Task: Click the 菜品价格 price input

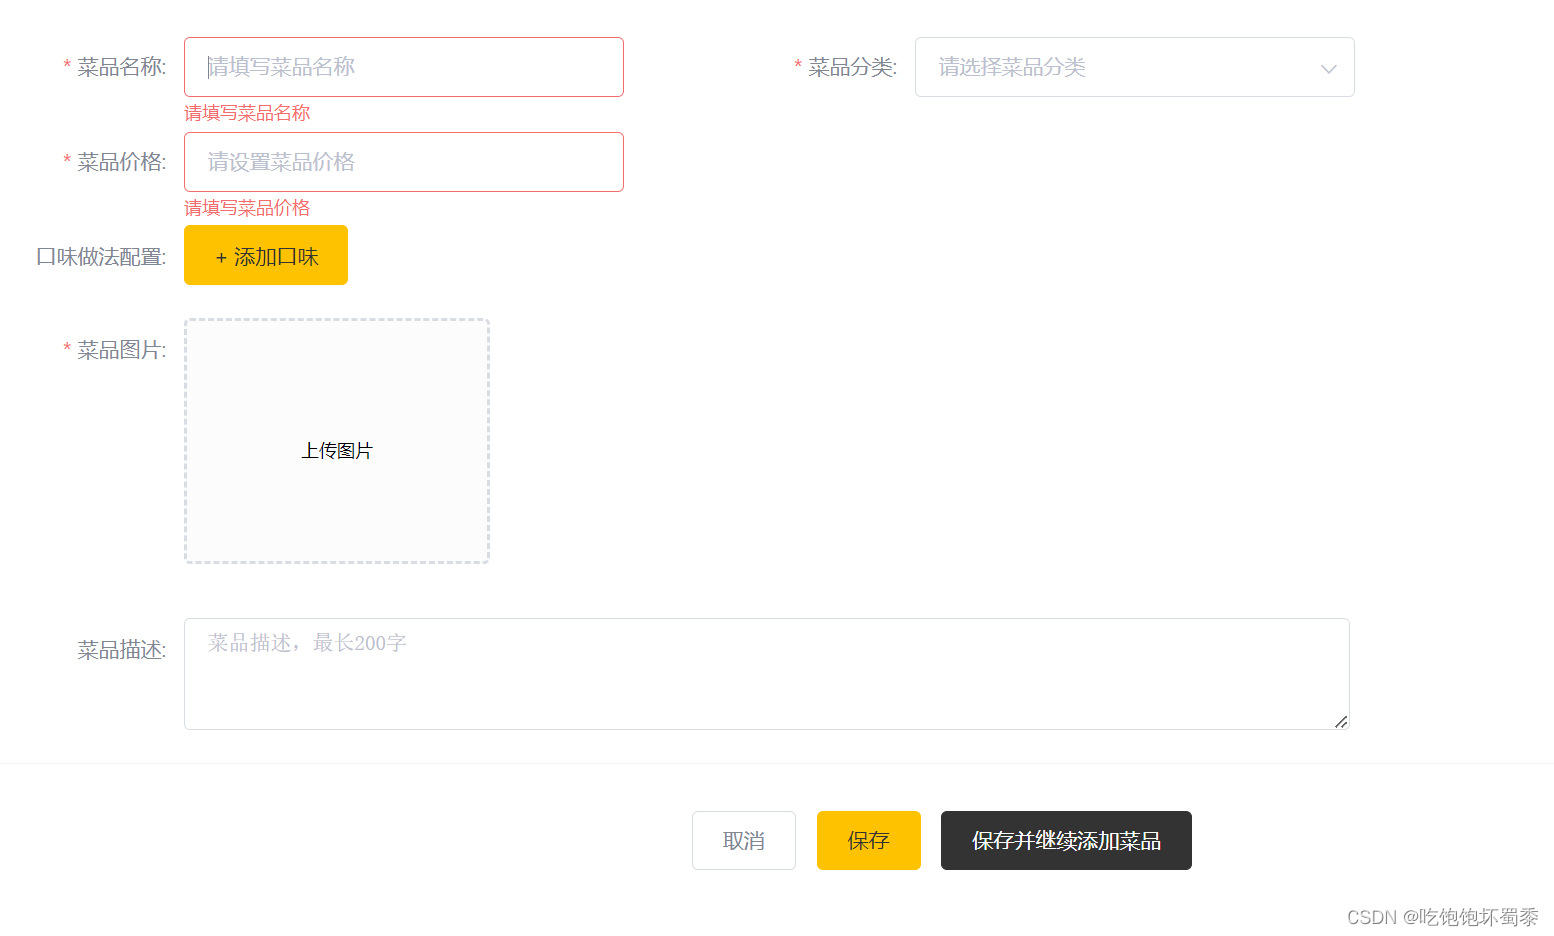Action: tap(403, 161)
